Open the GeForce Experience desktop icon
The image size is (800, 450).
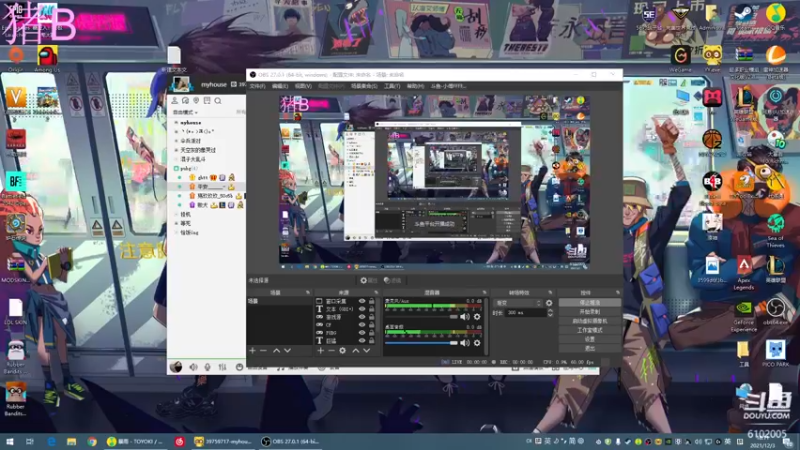pyautogui.click(x=743, y=316)
